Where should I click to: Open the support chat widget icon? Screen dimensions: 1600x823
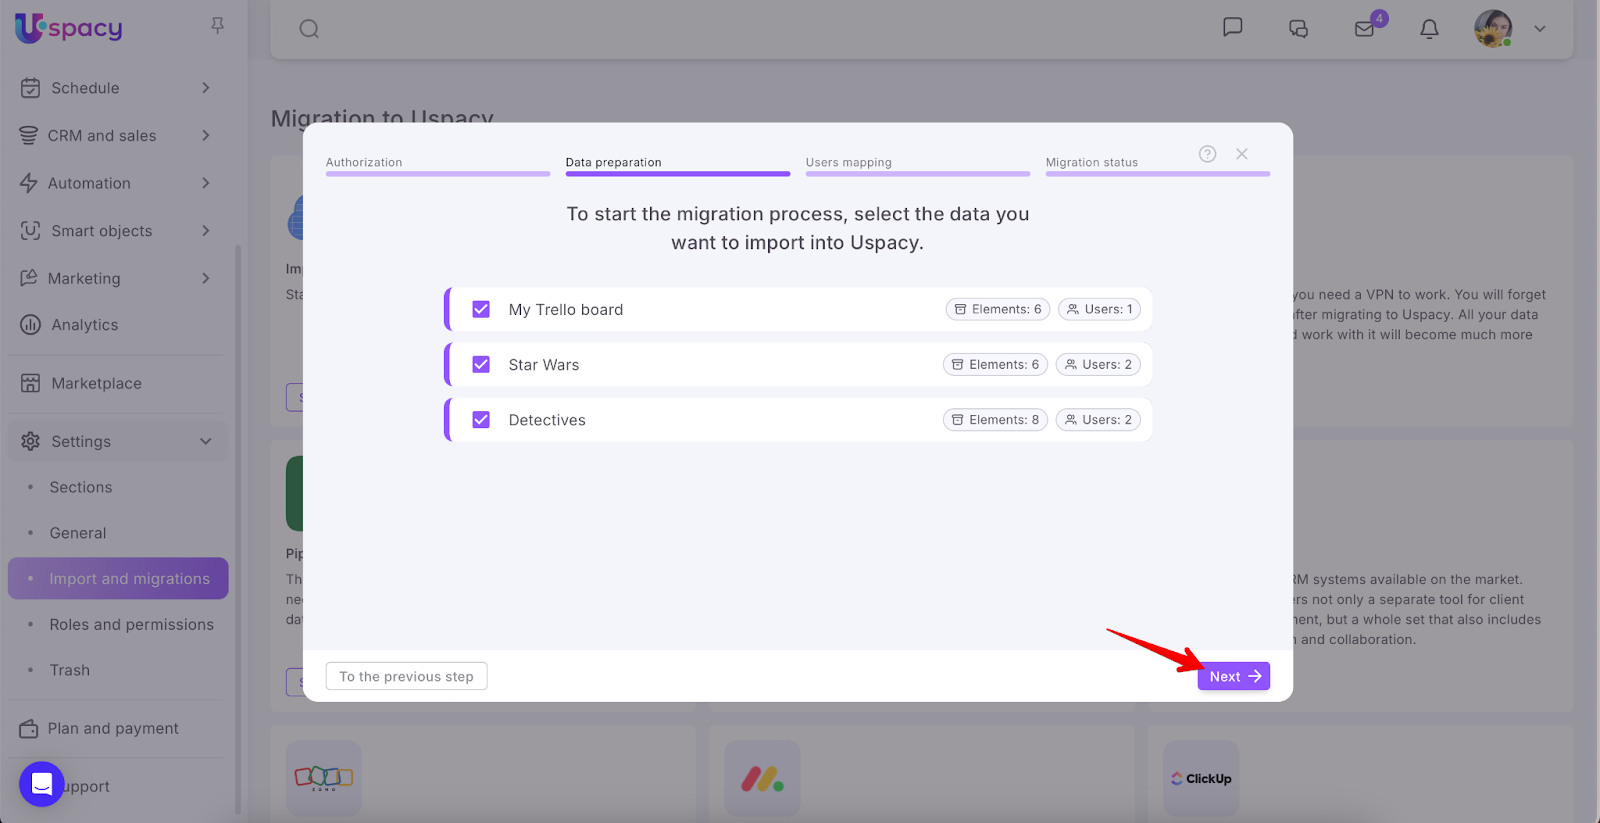(x=42, y=784)
